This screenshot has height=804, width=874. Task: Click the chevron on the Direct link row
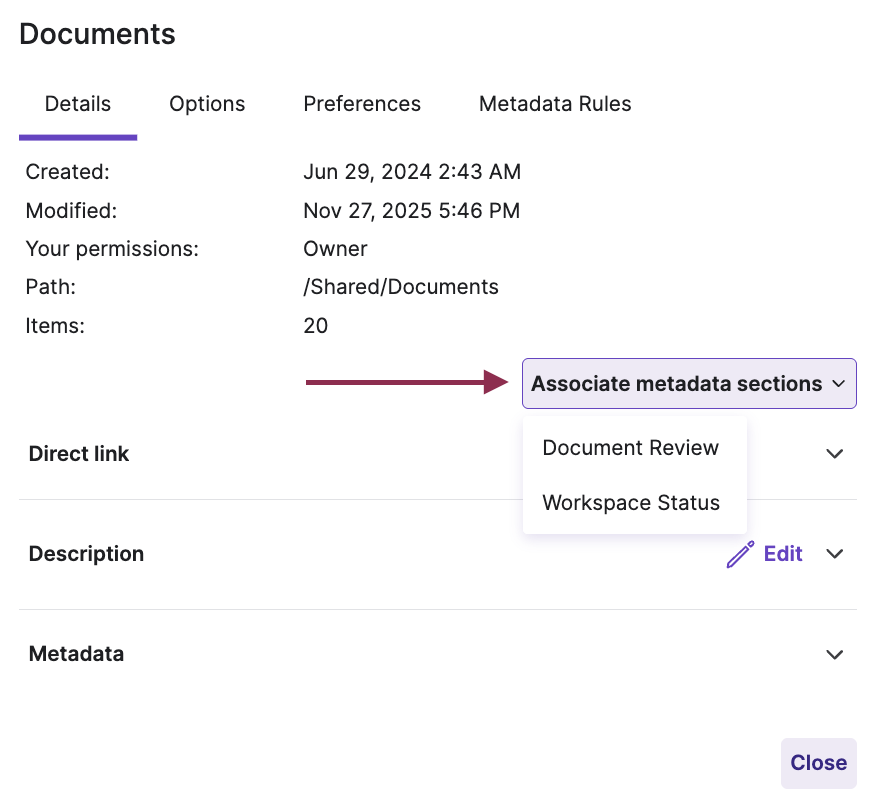click(835, 454)
